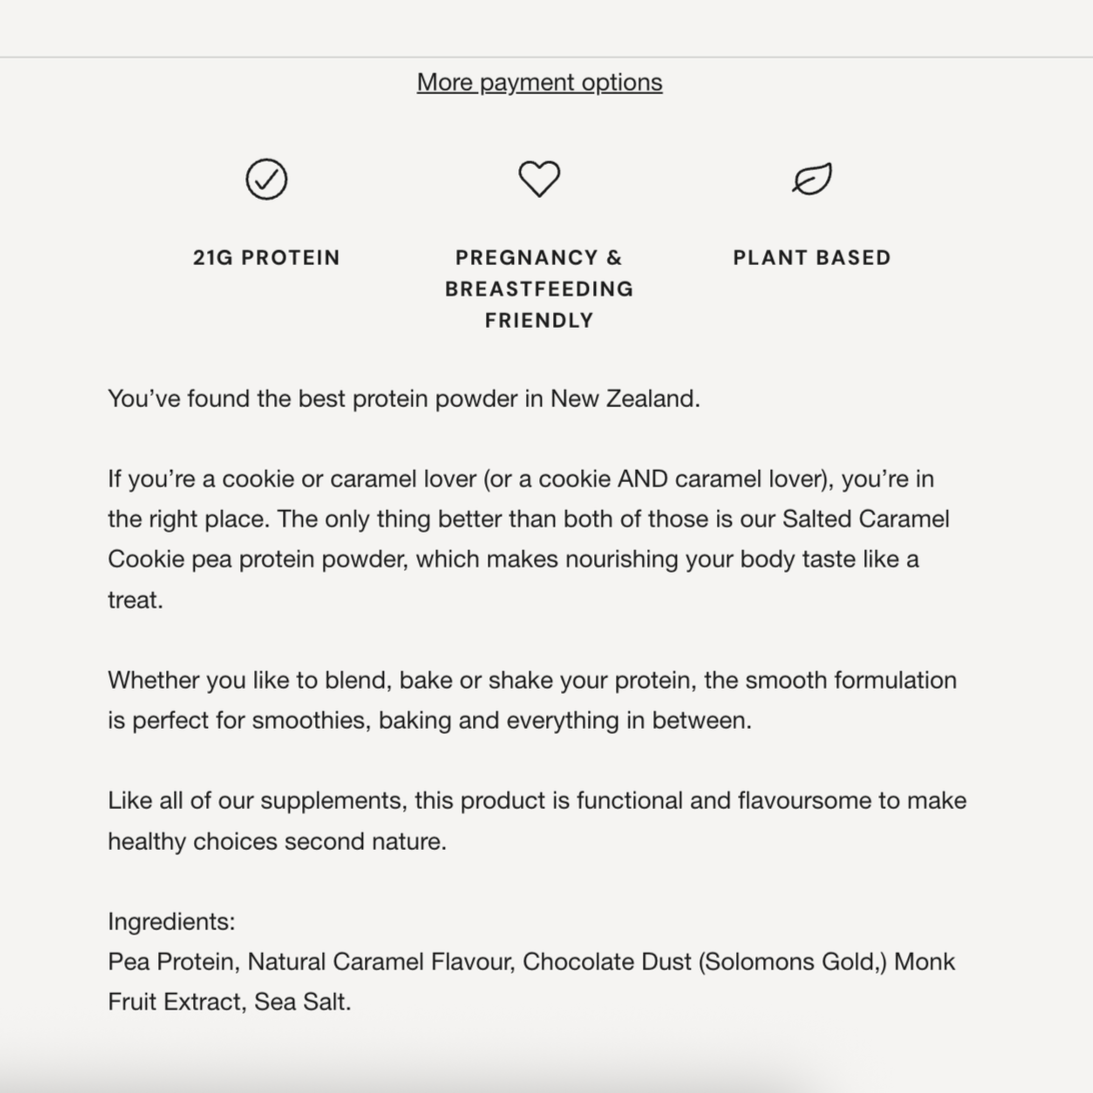The width and height of the screenshot is (1093, 1093).
Task: Select the 21G PROTEIN label
Action: [266, 258]
